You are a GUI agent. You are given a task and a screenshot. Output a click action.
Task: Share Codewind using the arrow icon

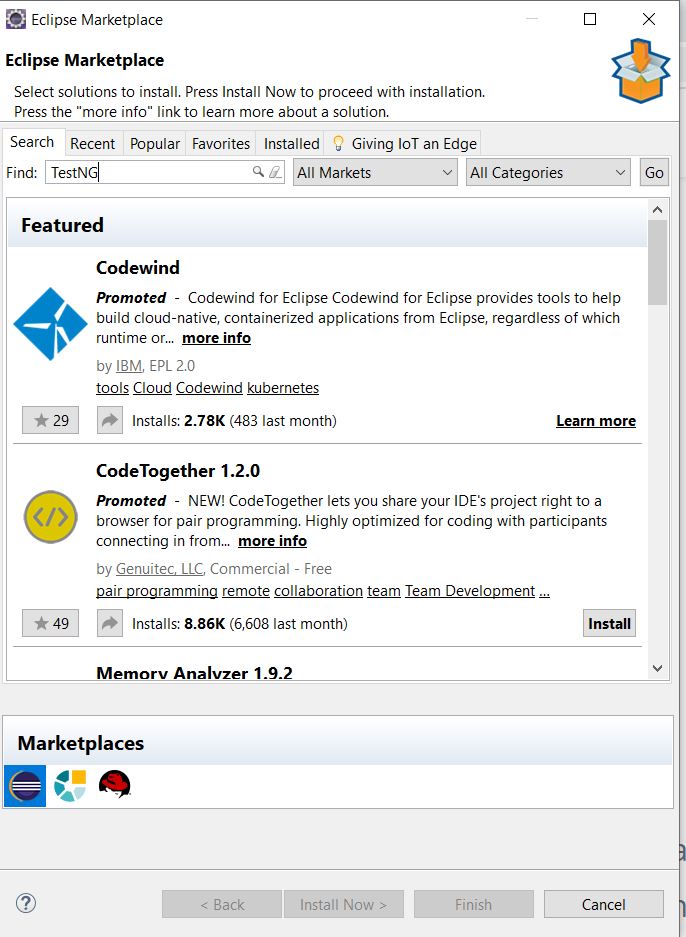[110, 420]
